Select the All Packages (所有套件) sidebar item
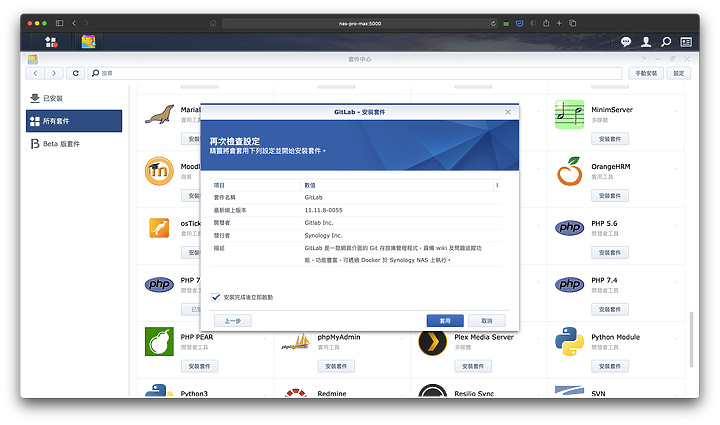 point(74,121)
